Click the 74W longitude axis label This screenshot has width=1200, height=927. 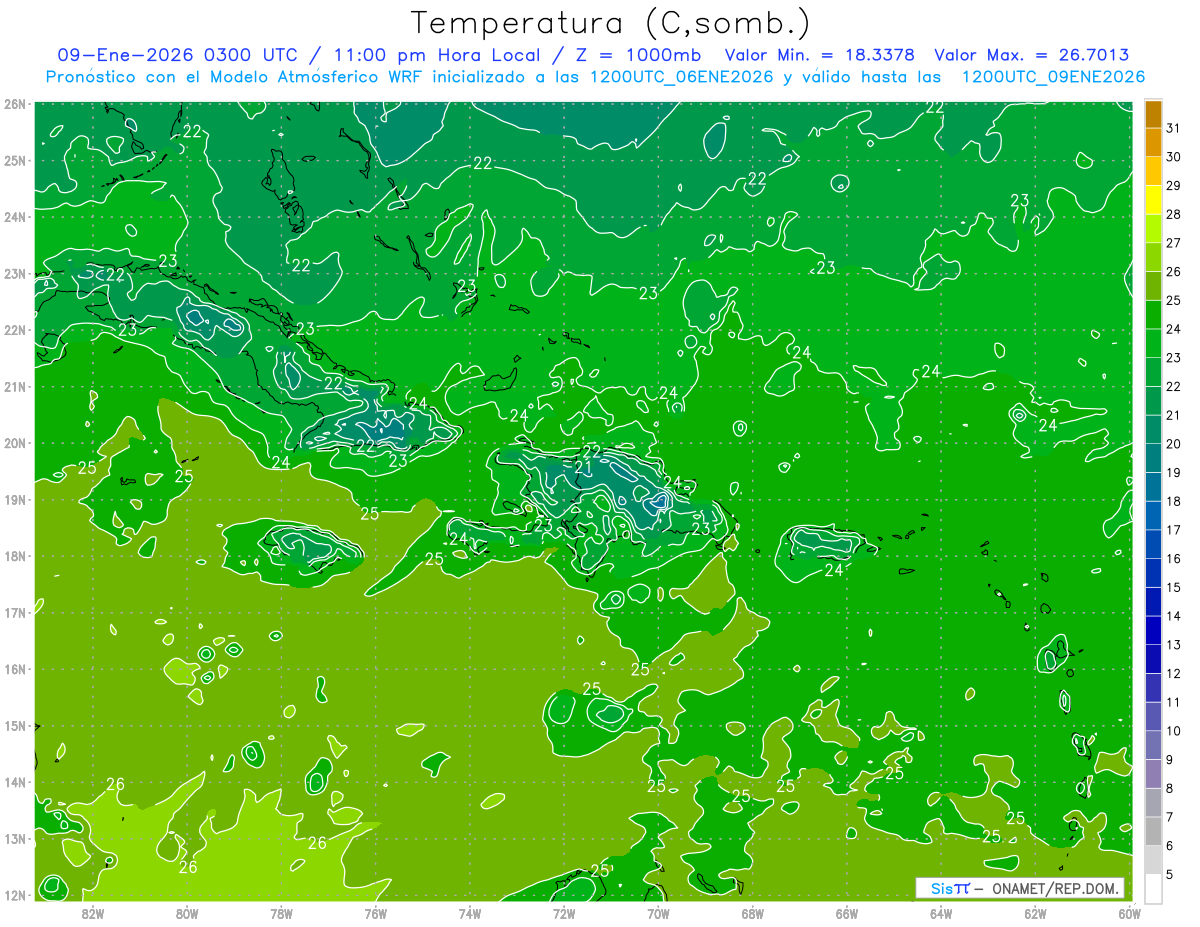click(470, 913)
